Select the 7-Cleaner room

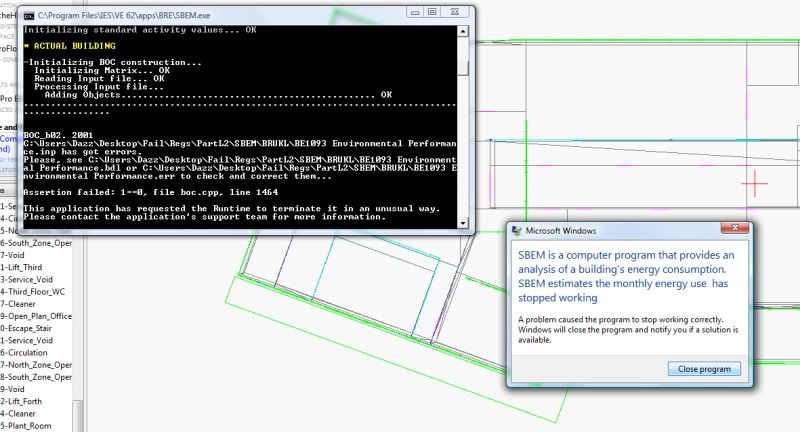click(18, 304)
